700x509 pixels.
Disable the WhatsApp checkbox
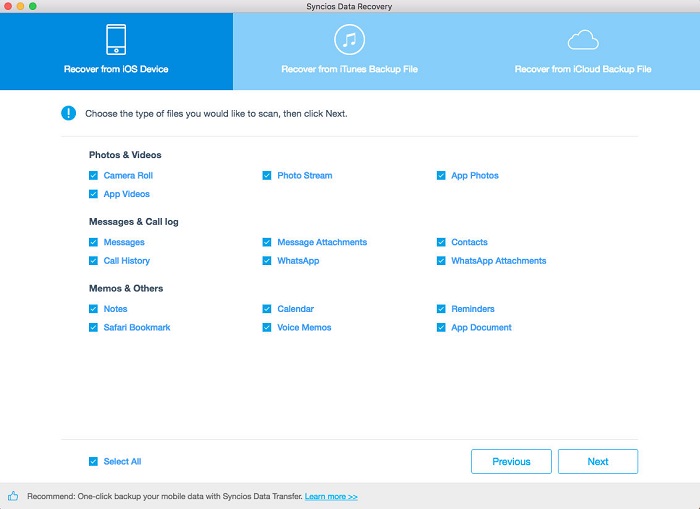[267, 261]
